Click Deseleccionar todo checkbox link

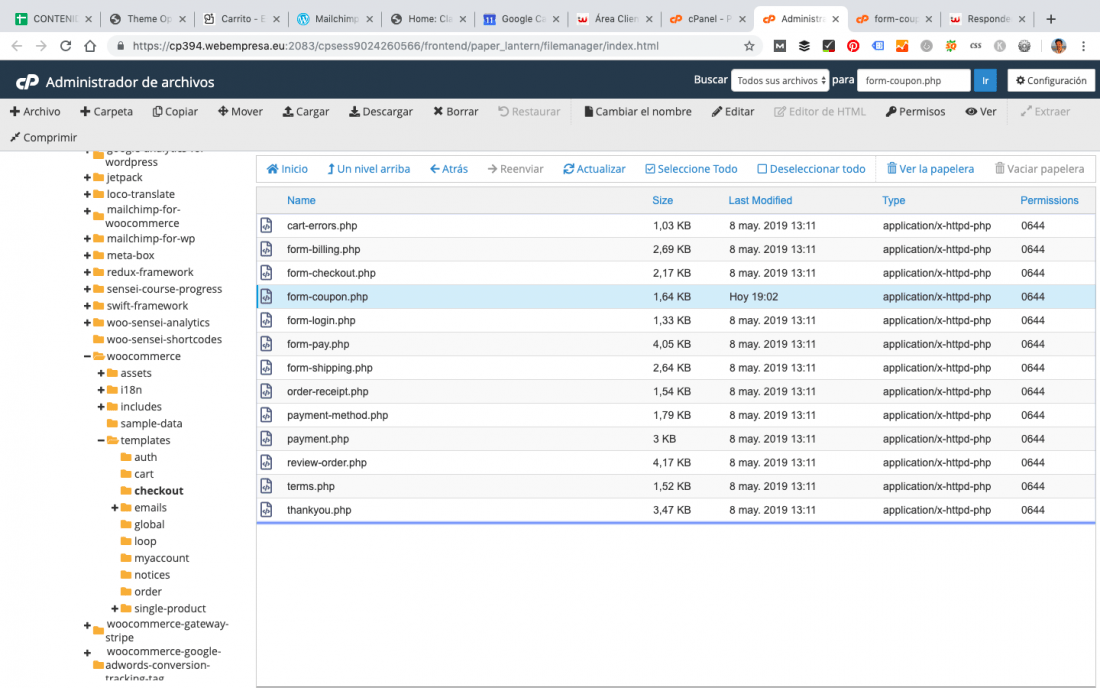point(811,169)
